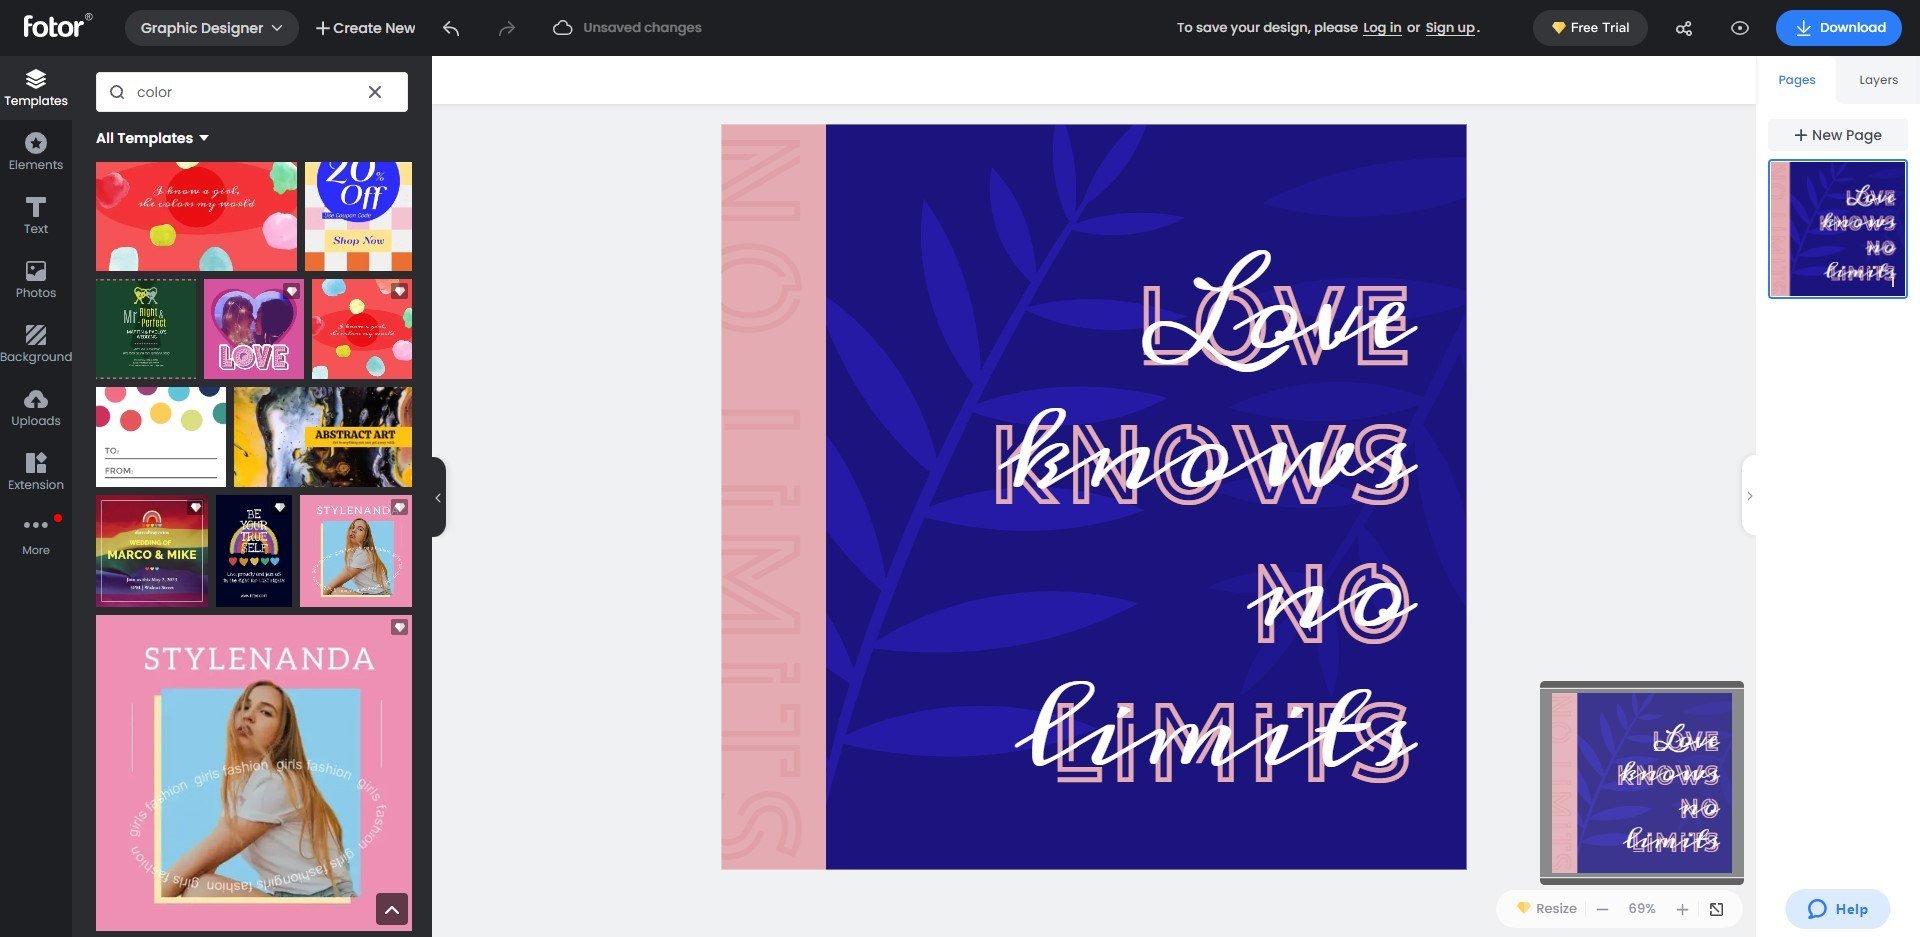Click the 'Unsaved changes' status text
1920x937 pixels.
pos(642,28)
